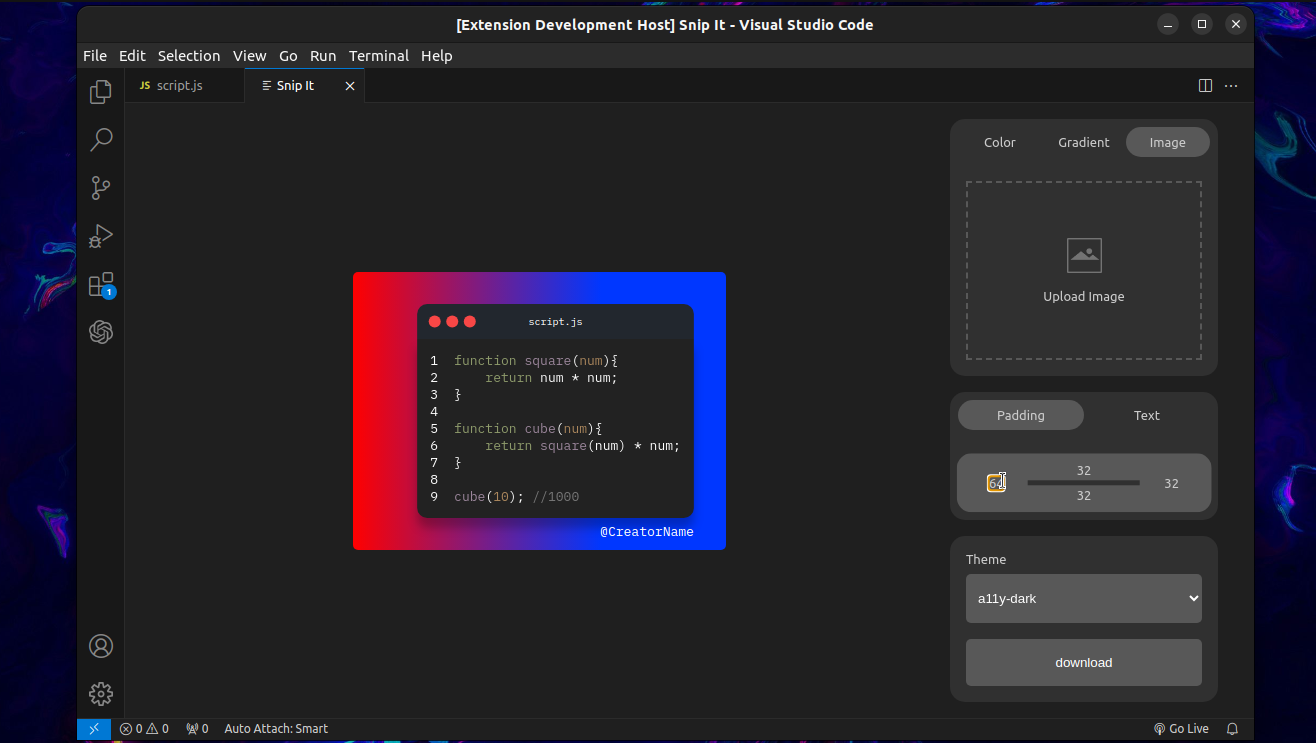Click the red close dot in snippet window
Image resolution: width=1316 pixels, height=743 pixels.
point(435,321)
